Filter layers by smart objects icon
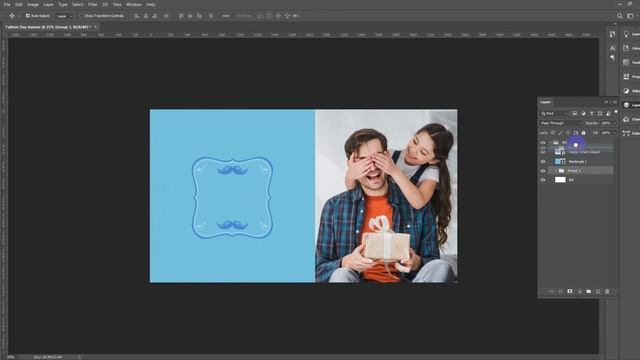The image size is (640, 360). pos(608,113)
